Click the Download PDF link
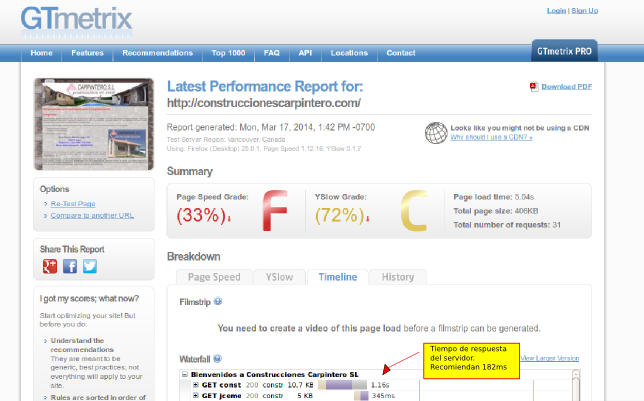The height and width of the screenshot is (401, 644). point(566,87)
